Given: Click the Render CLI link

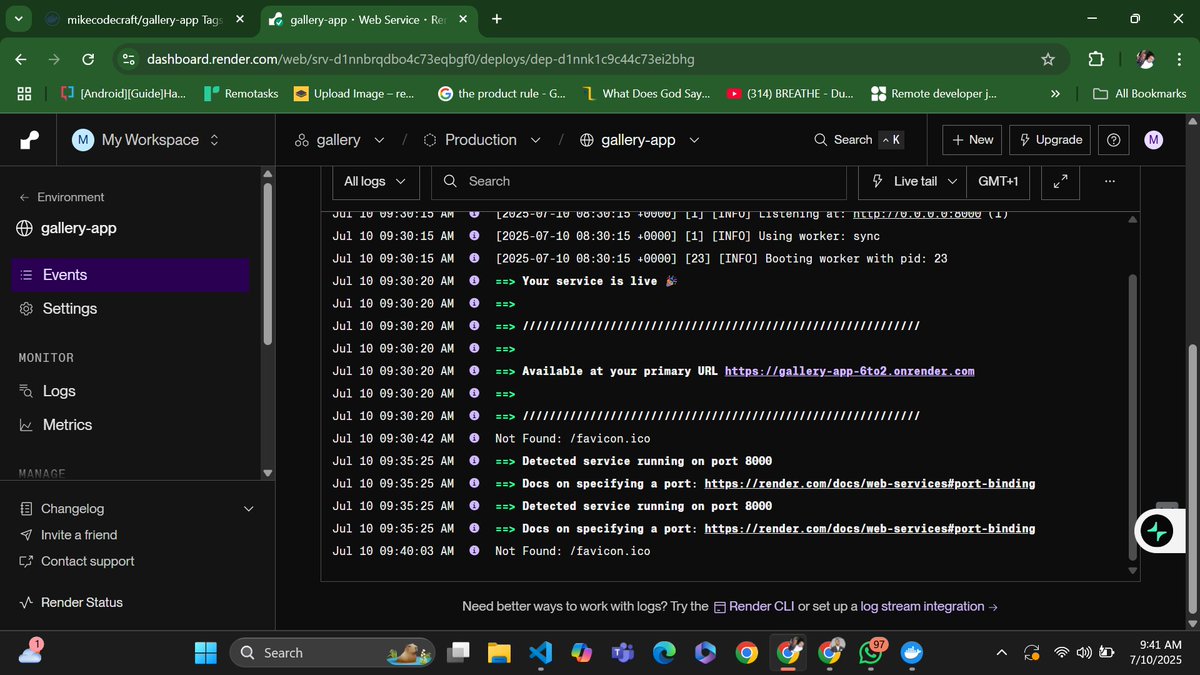Looking at the screenshot, I should point(753,606).
